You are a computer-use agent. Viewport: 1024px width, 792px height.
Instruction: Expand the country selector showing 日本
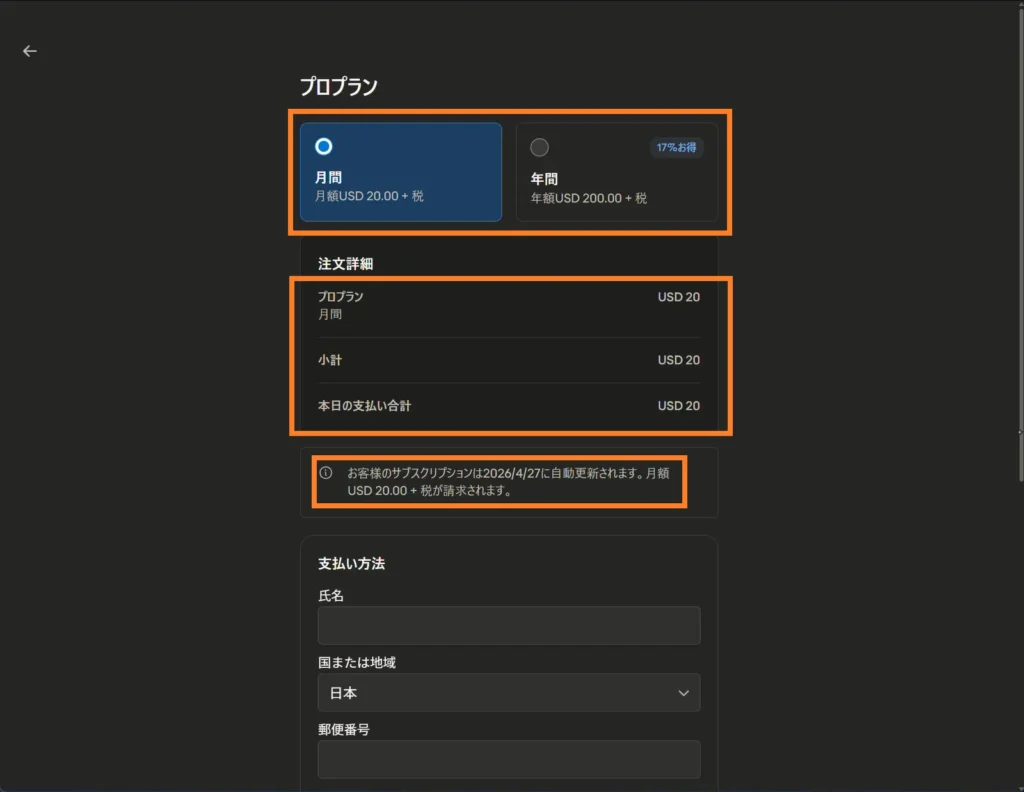[508, 692]
